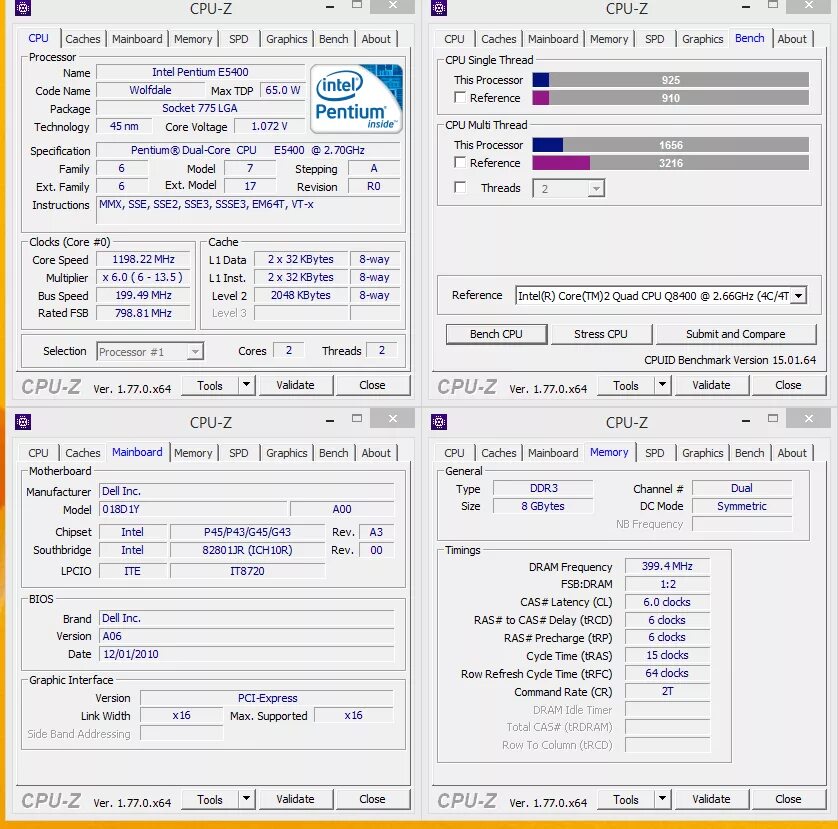This screenshot has width=838, height=829.
Task: Switch to the SPD tab
Action: pyautogui.click(x=239, y=38)
